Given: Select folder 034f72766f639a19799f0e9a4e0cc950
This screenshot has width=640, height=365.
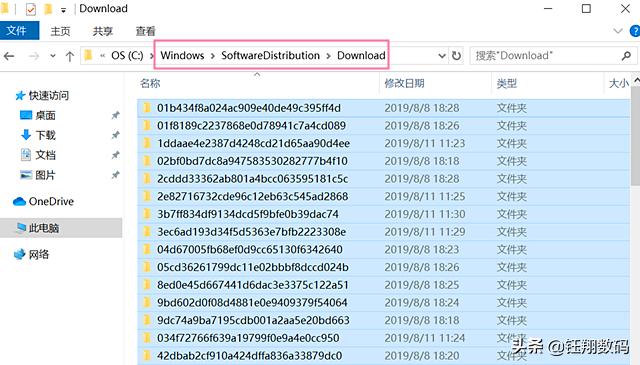Looking at the screenshot, I should pos(384,338).
